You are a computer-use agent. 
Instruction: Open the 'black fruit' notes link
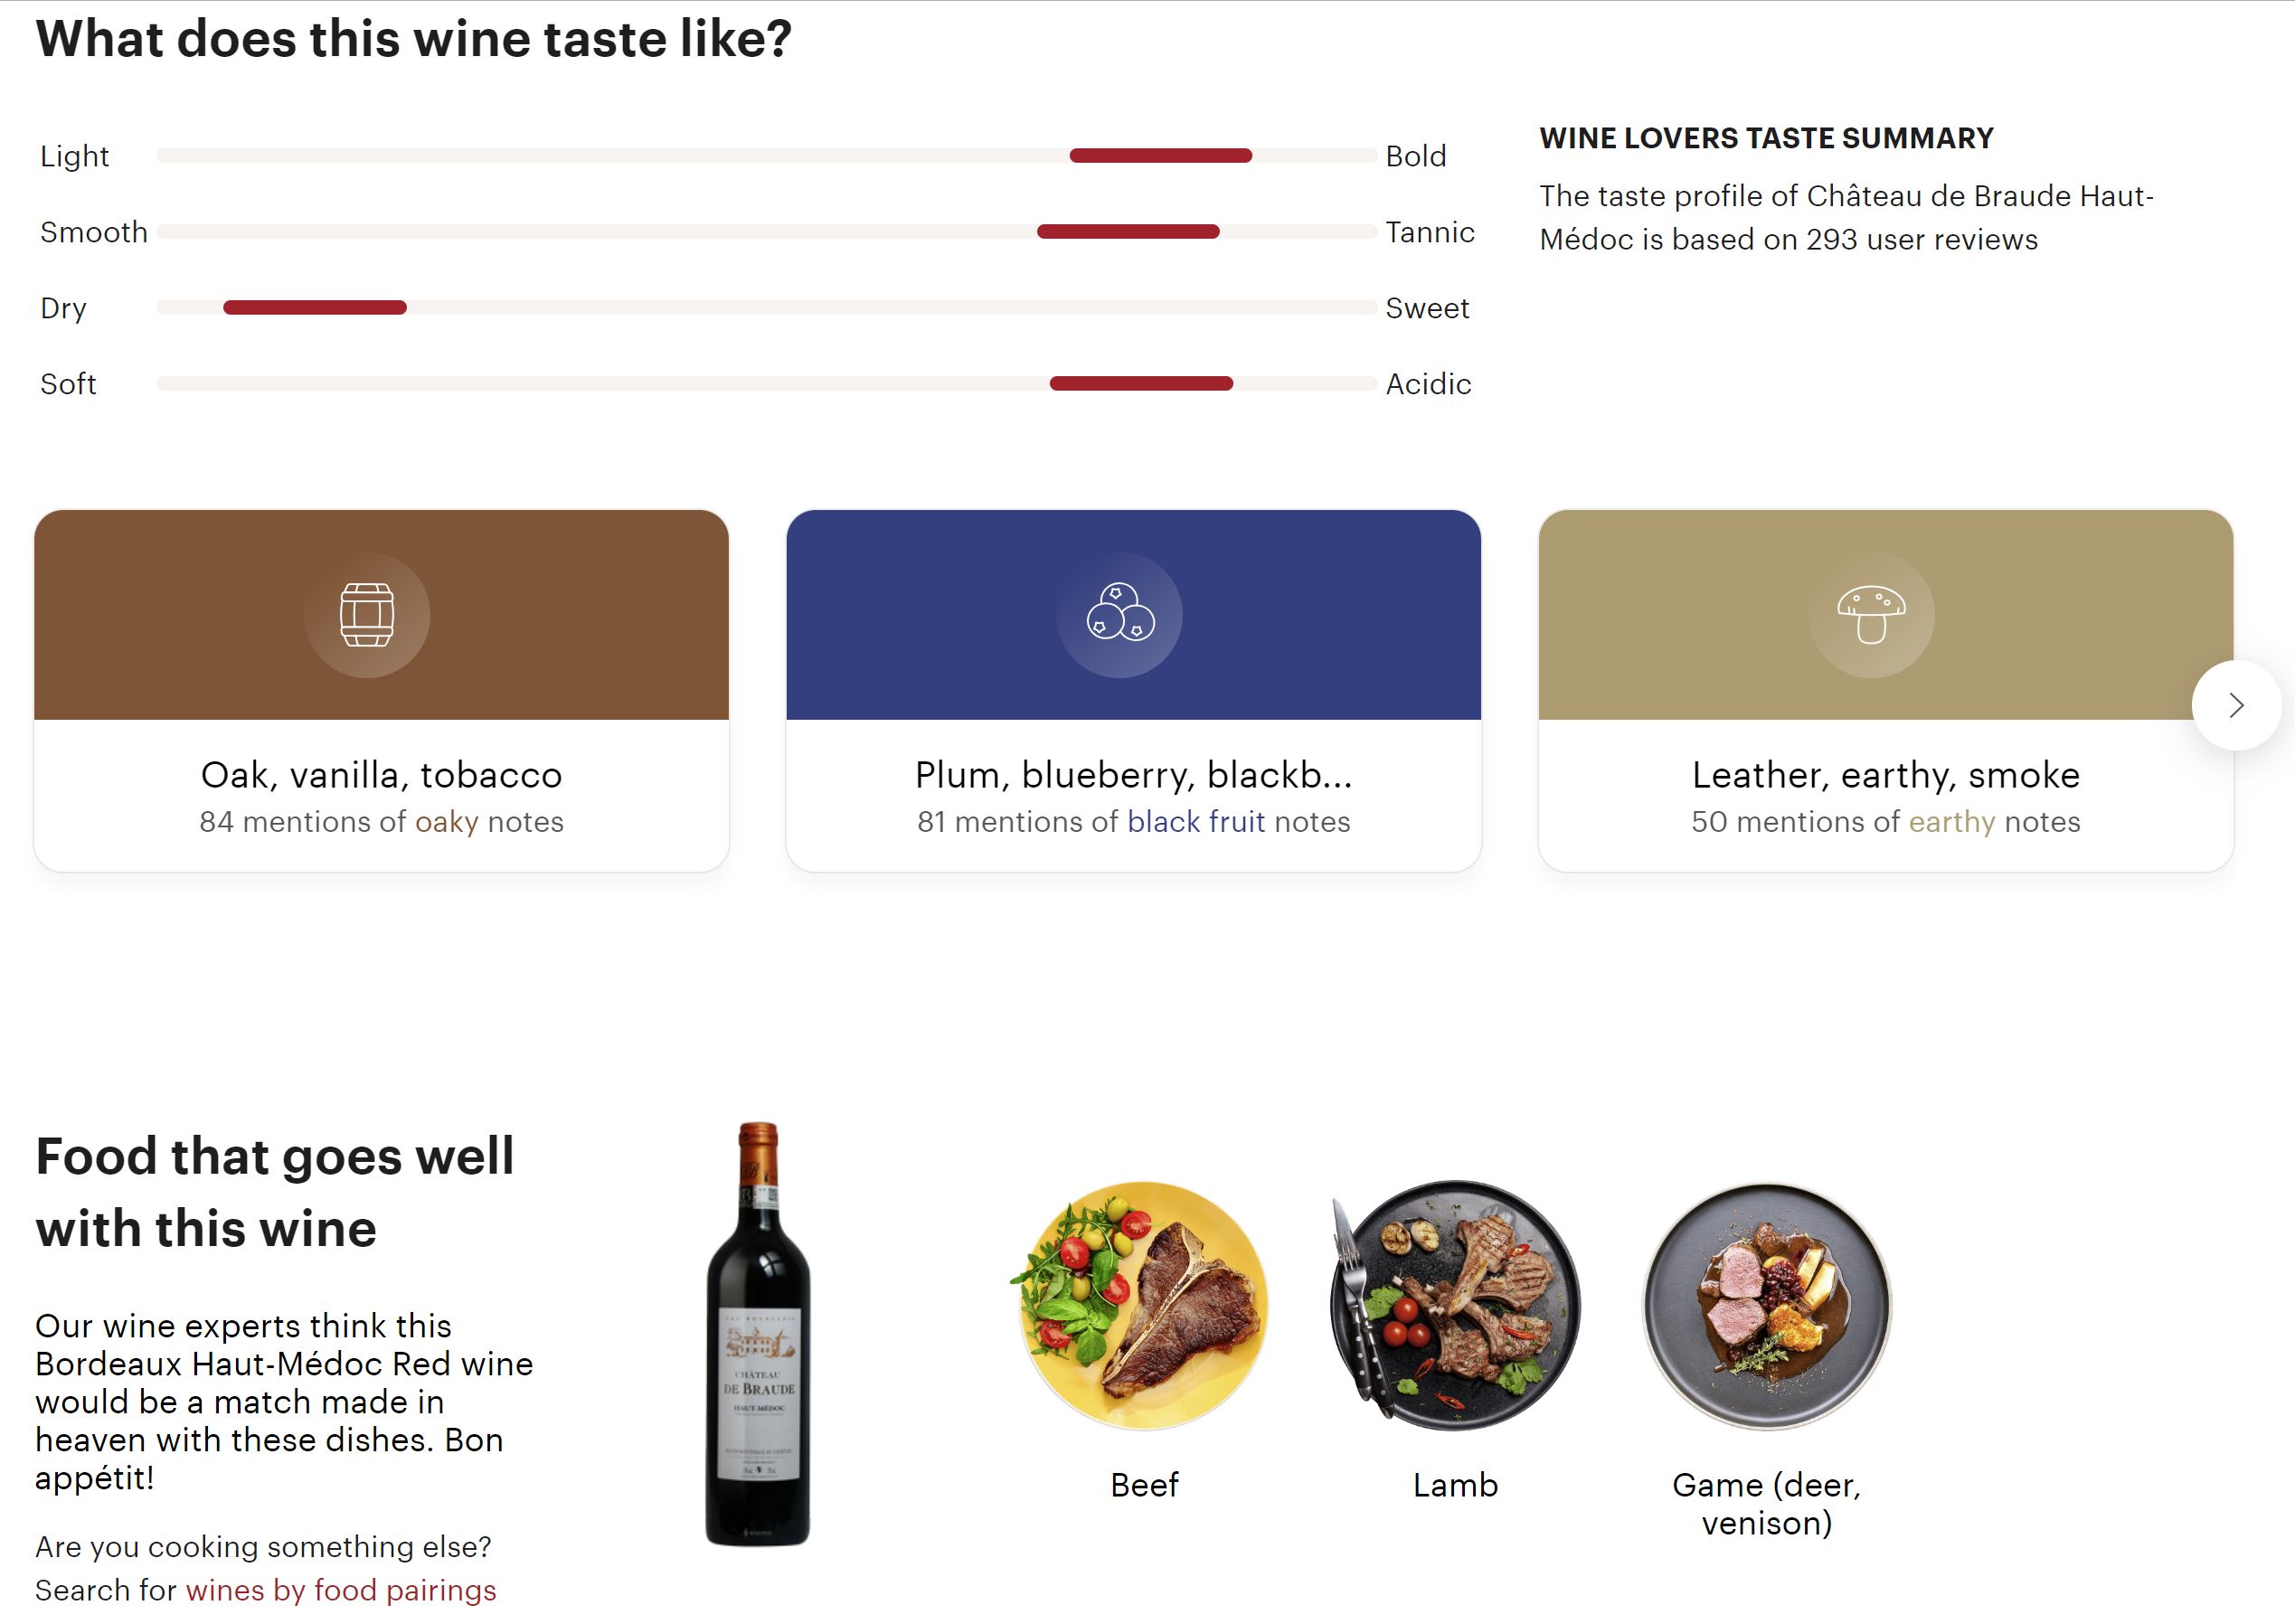coord(1195,822)
